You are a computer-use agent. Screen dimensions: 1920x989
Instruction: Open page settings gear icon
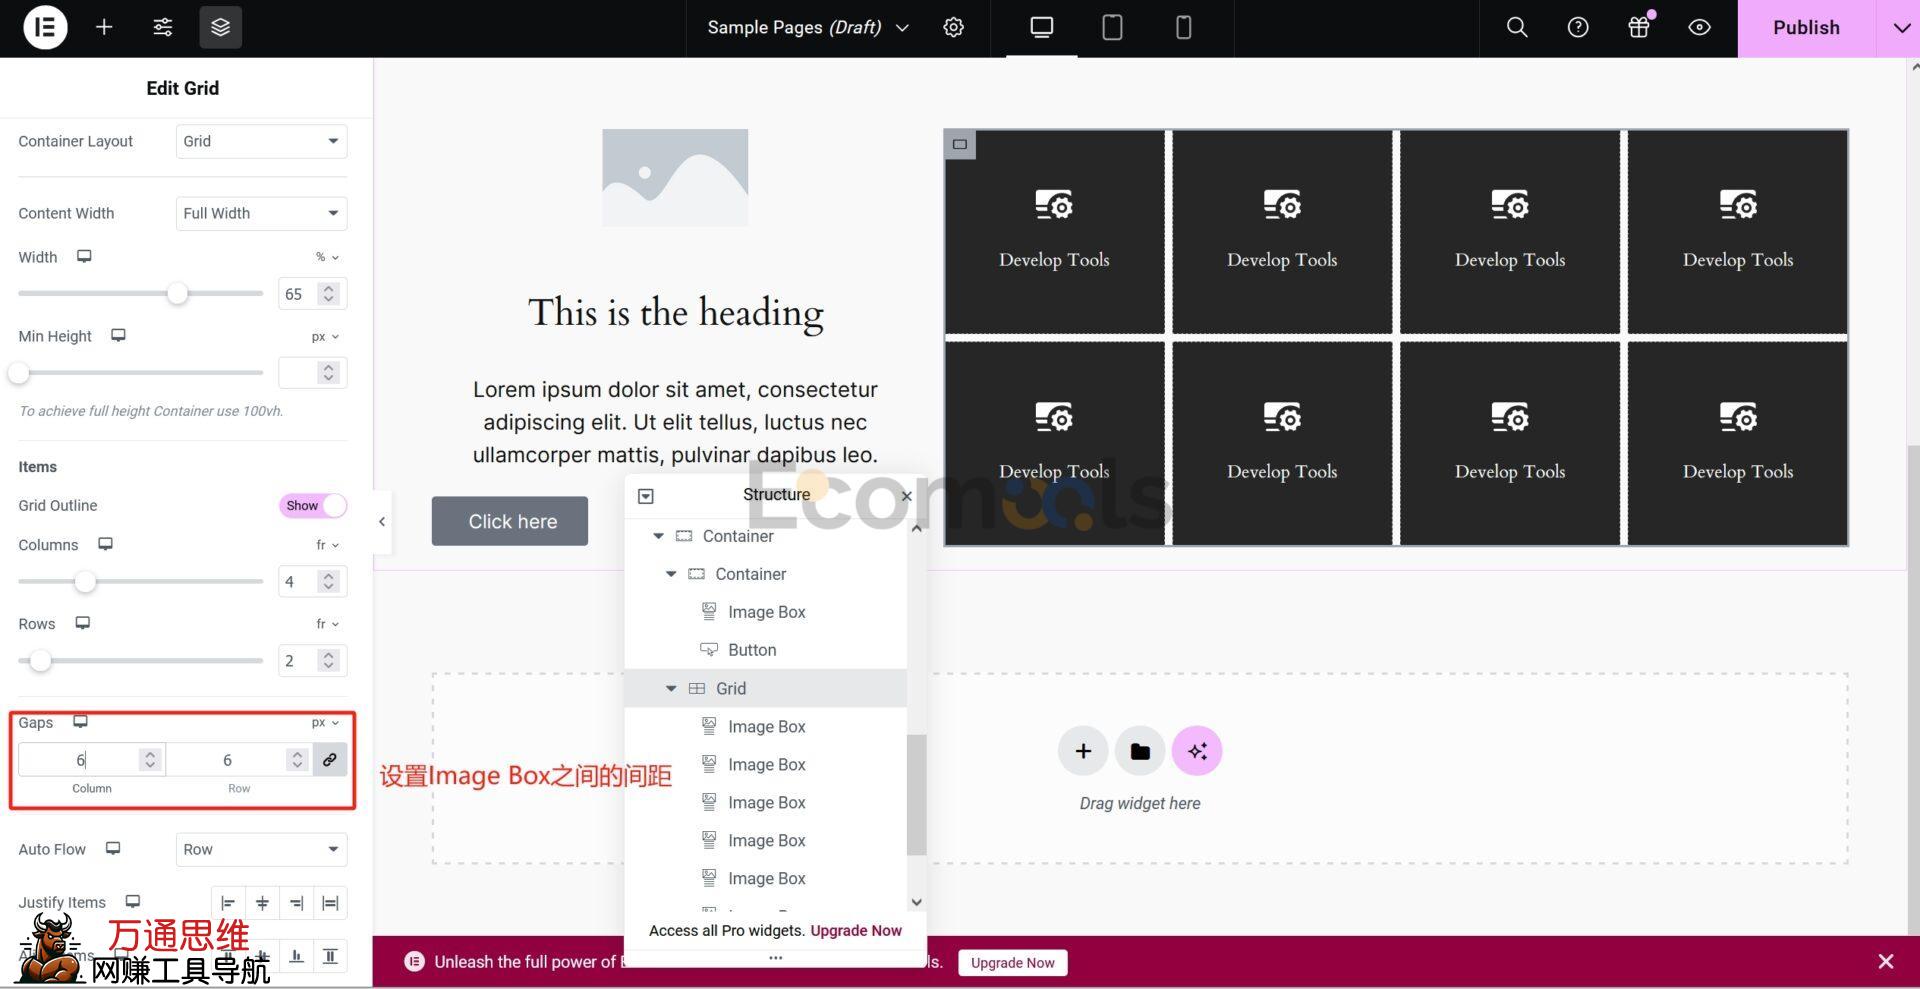(953, 27)
